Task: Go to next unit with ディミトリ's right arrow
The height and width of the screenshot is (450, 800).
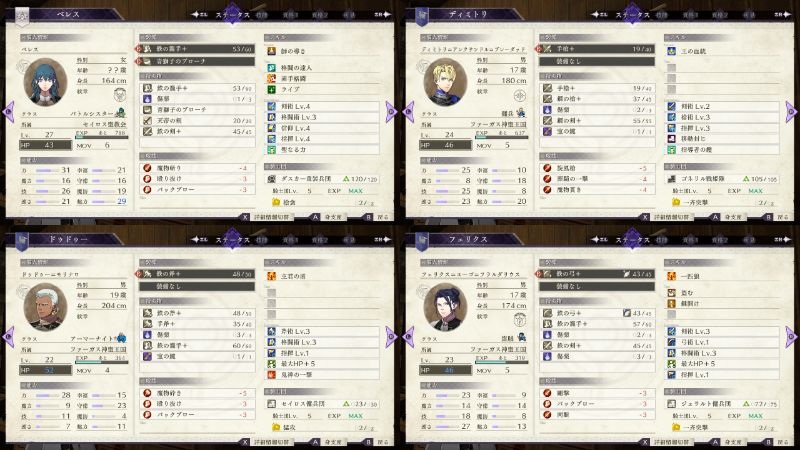Action: click(790, 112)
